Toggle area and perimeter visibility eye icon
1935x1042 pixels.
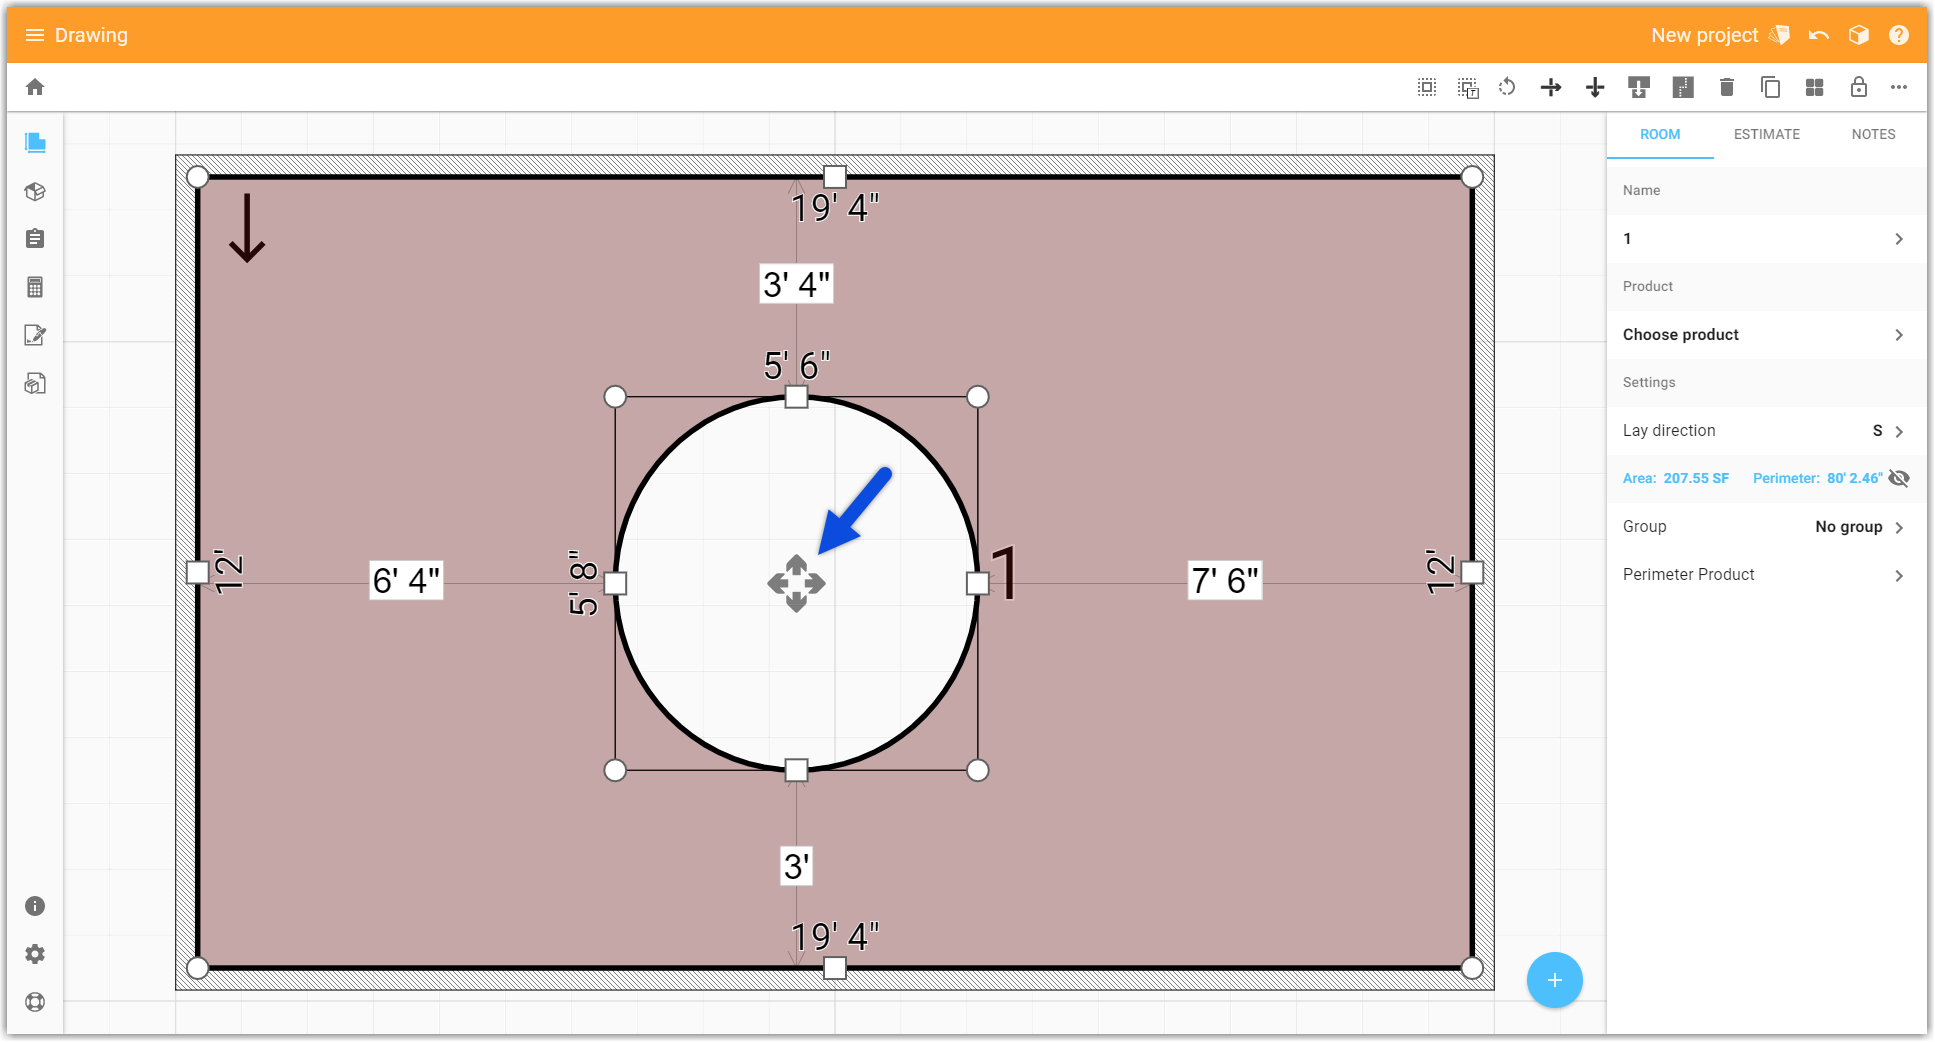[1899, 478]
